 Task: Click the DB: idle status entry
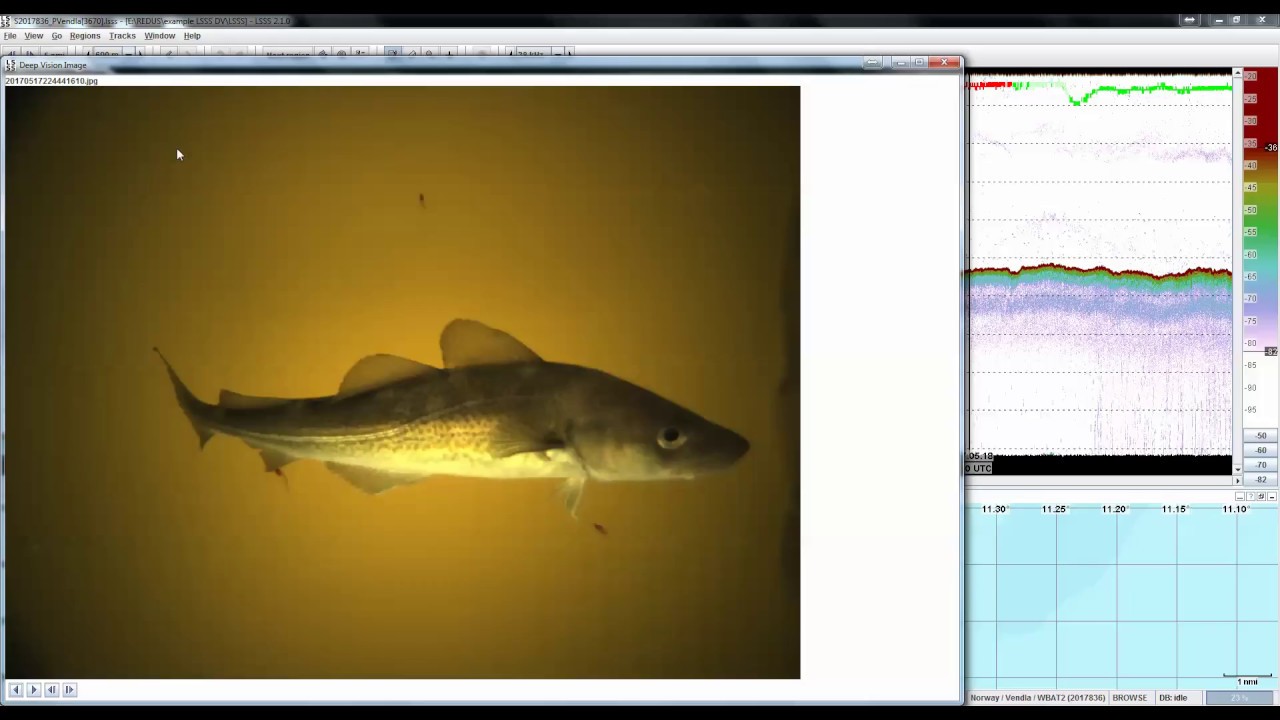[x=1173, y=698]
